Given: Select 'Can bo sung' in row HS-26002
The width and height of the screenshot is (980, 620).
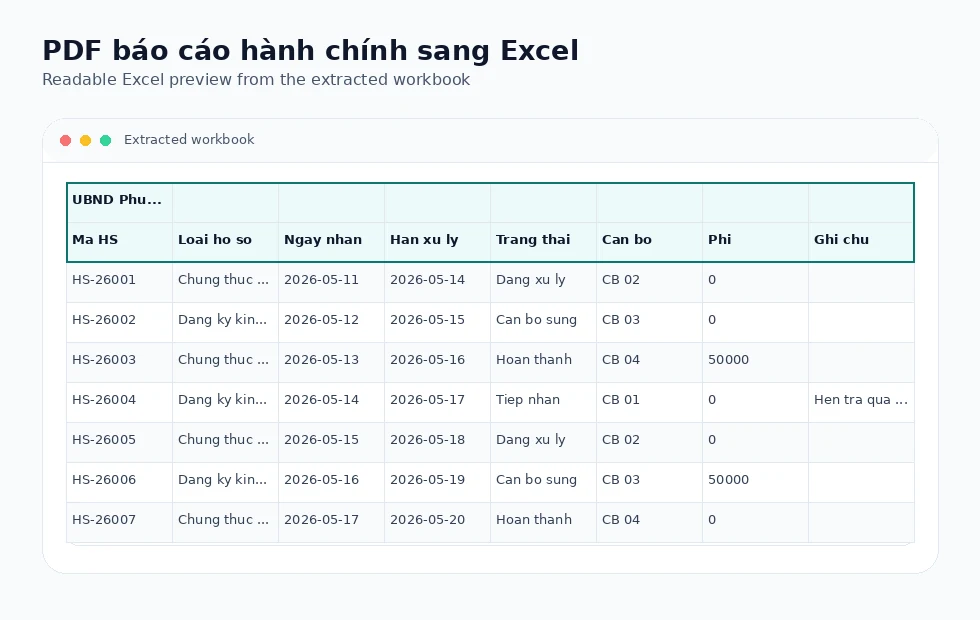Looking at the screenshot, I should click(543, 322).
